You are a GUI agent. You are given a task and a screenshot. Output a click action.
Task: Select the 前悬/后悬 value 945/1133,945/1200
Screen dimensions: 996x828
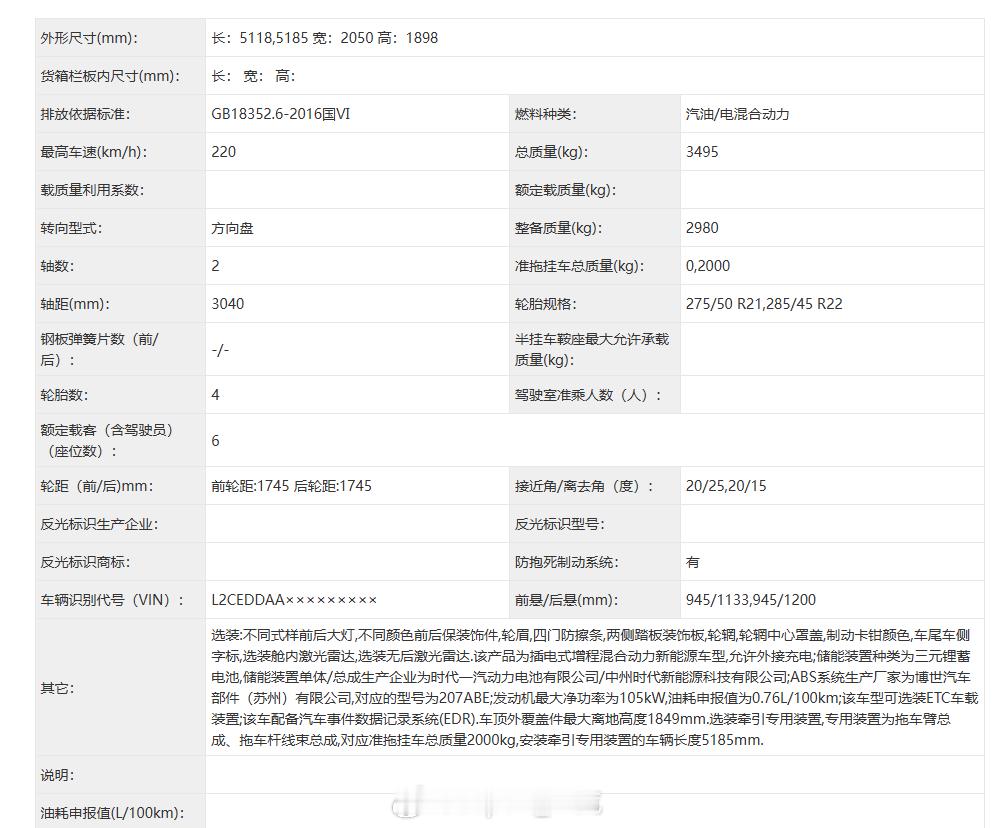(x=750, y=600)
